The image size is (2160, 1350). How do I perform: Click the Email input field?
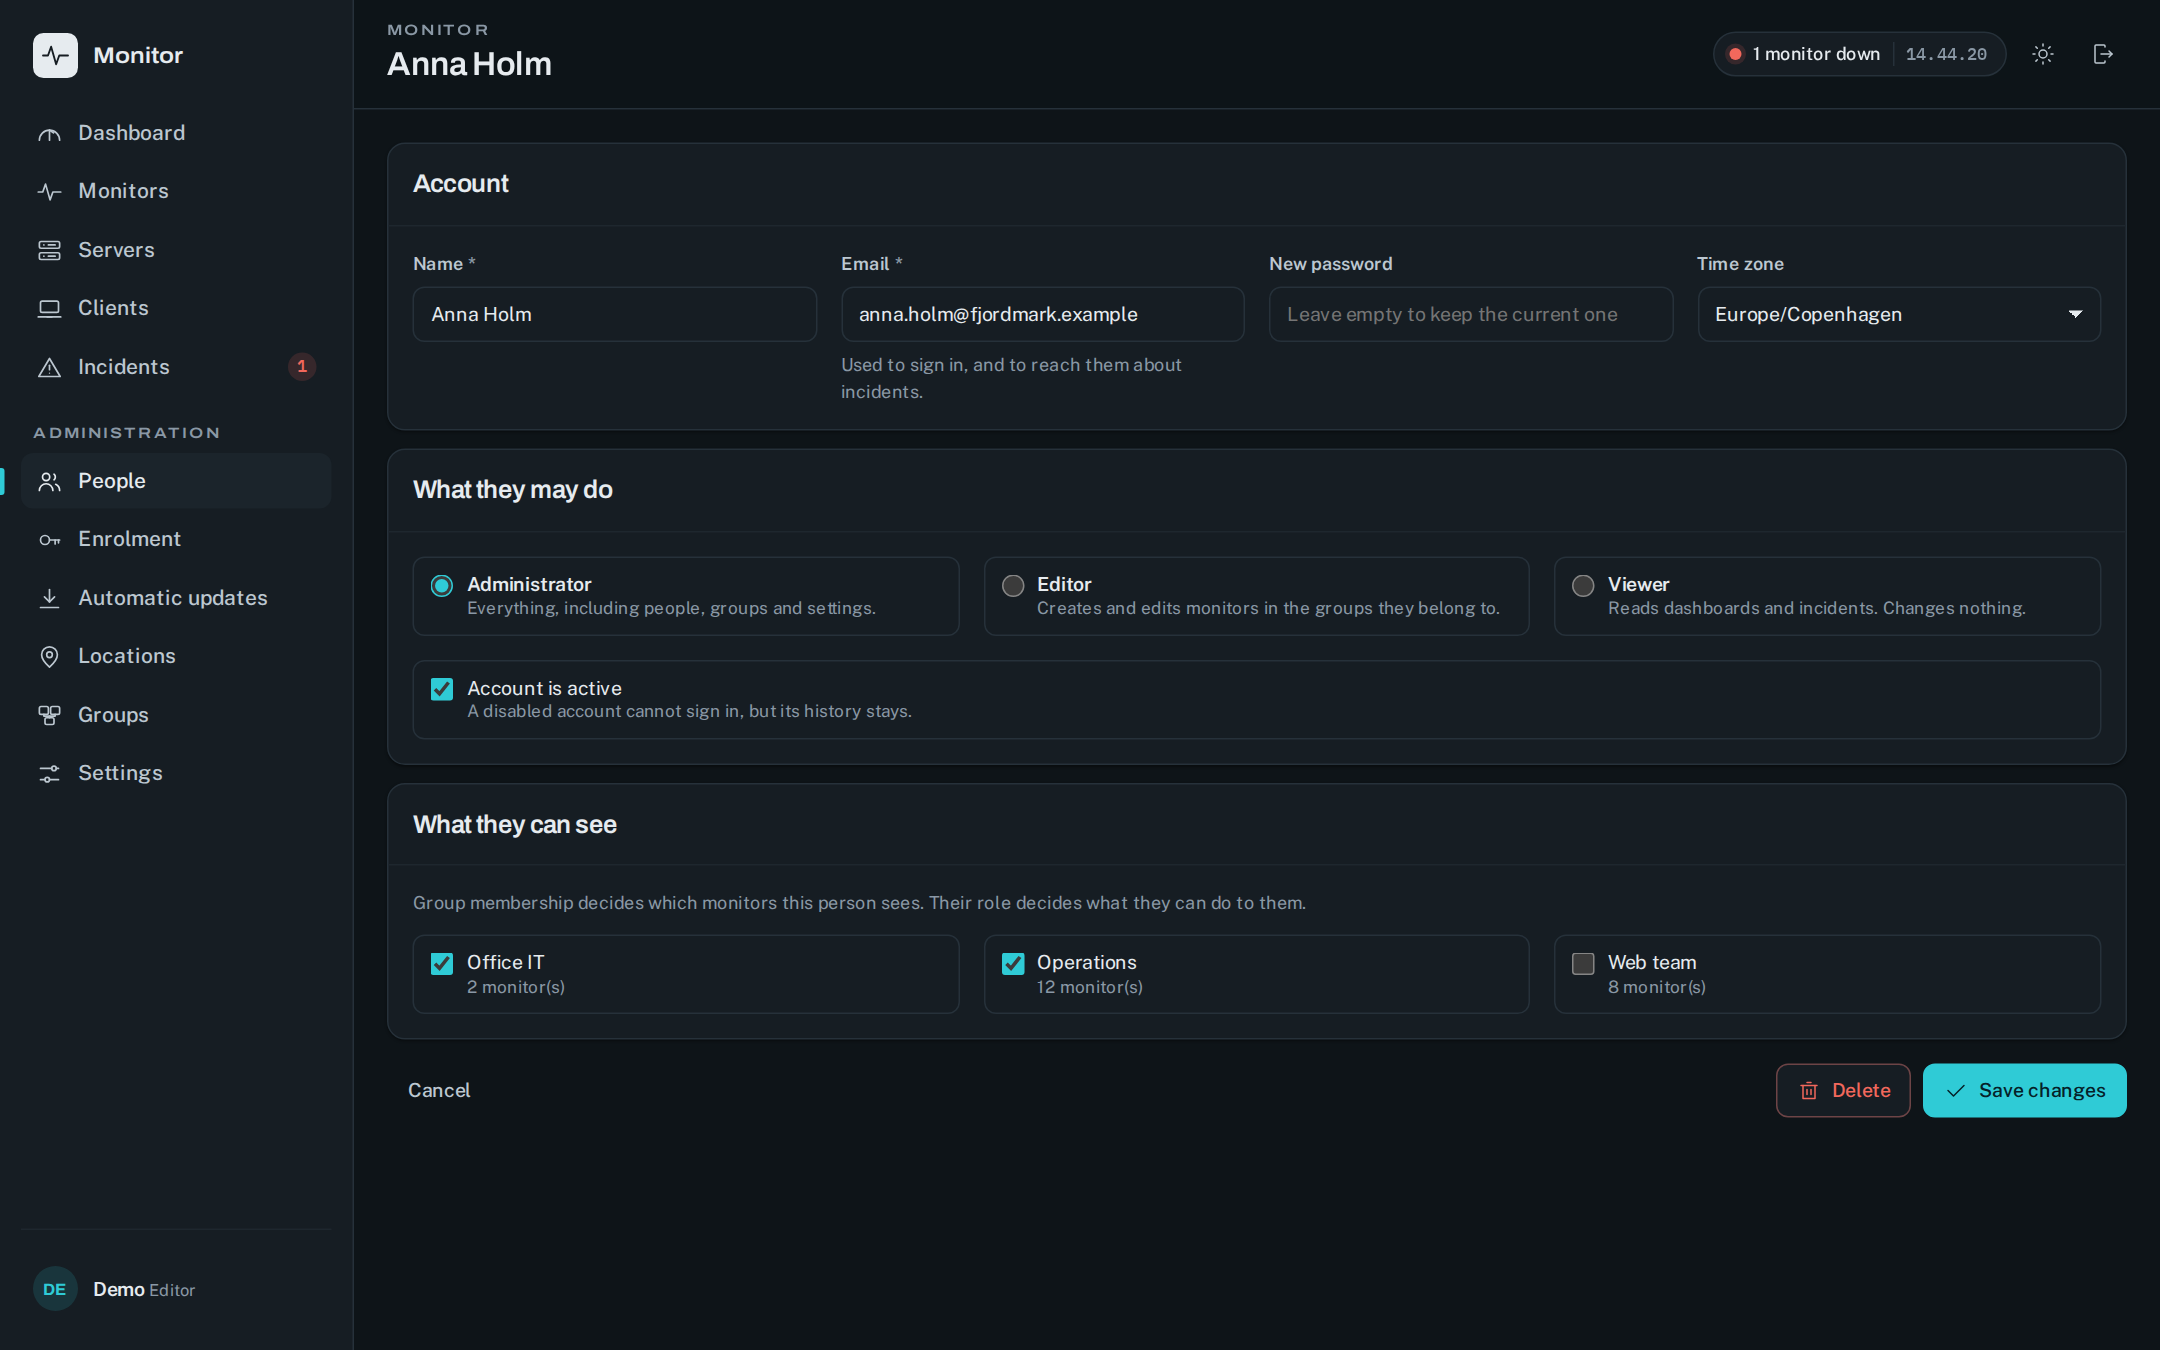point(1043,314)
